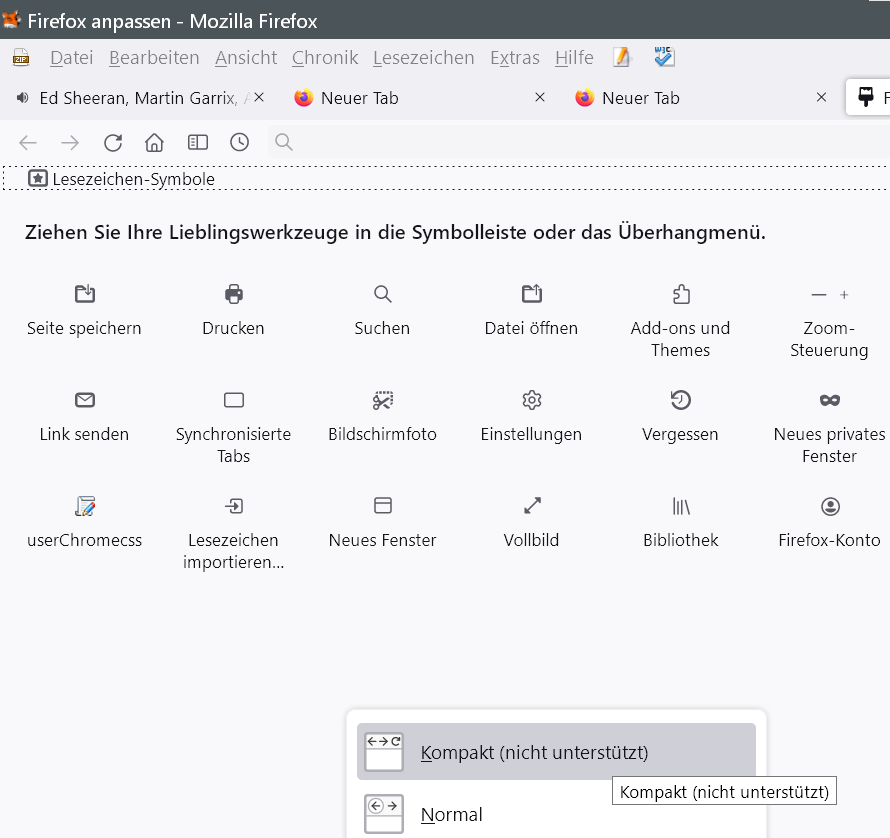
Task: Click the Home toolbar button
Action: coord(154,142)
